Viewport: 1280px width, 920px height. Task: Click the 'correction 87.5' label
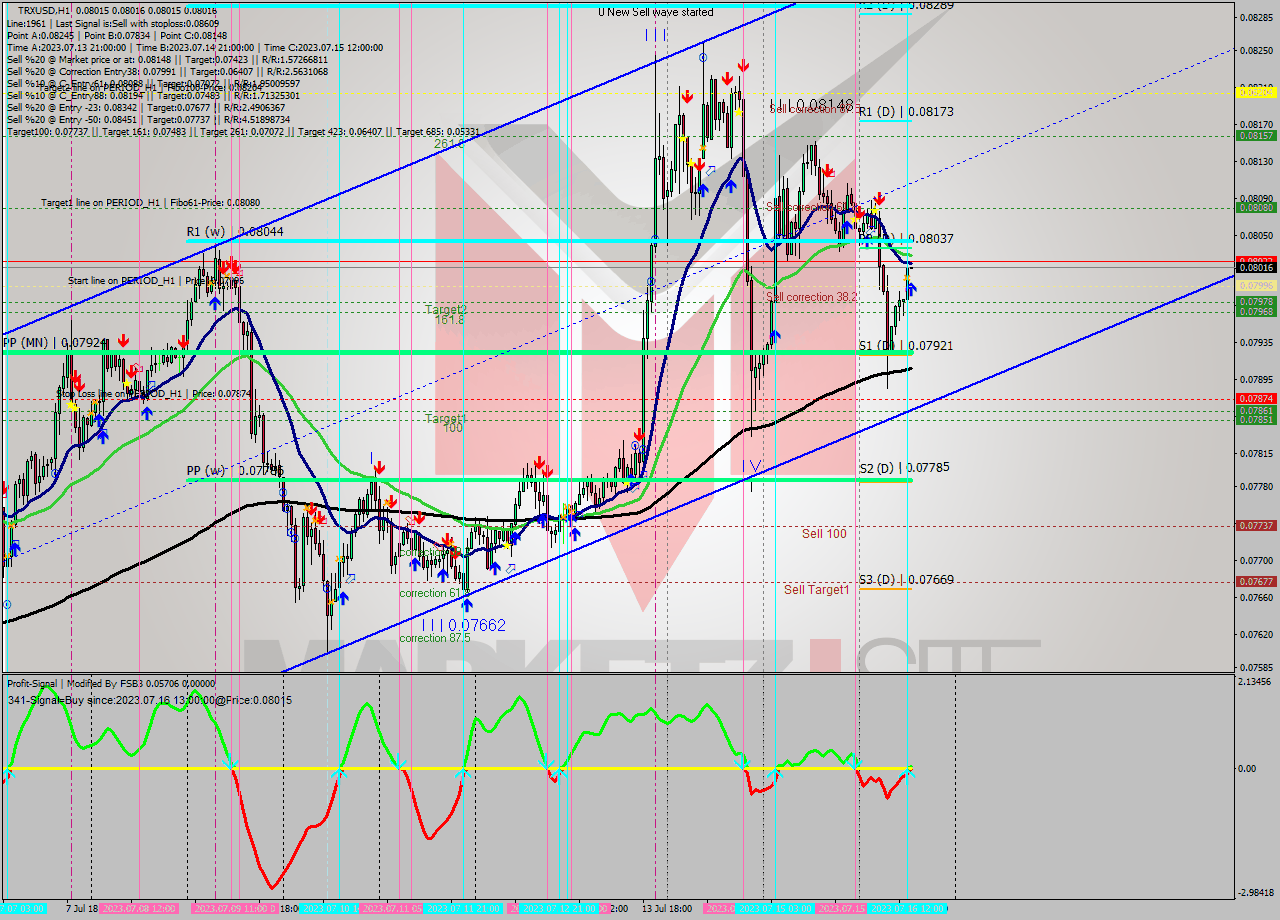(x=436, y=638)
